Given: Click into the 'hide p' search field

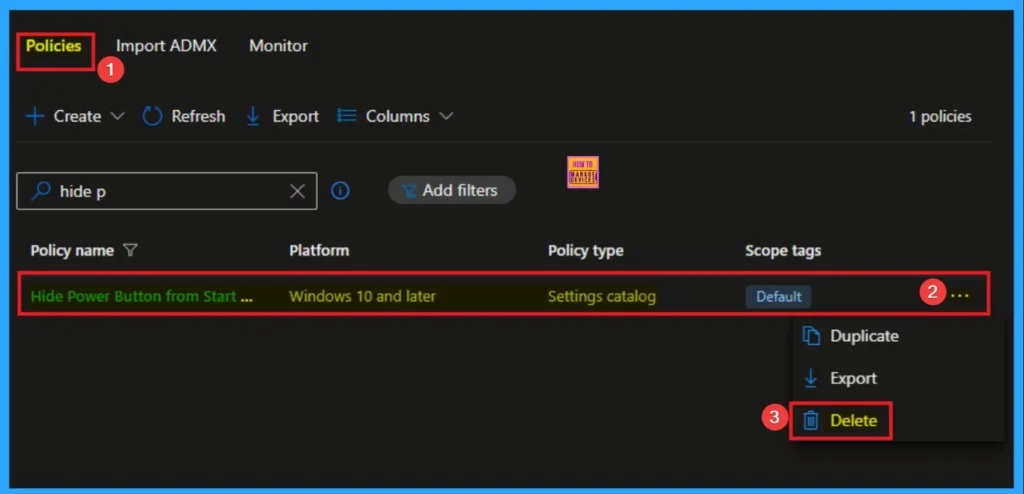Looking at the screenshot, I should (167, 191).
